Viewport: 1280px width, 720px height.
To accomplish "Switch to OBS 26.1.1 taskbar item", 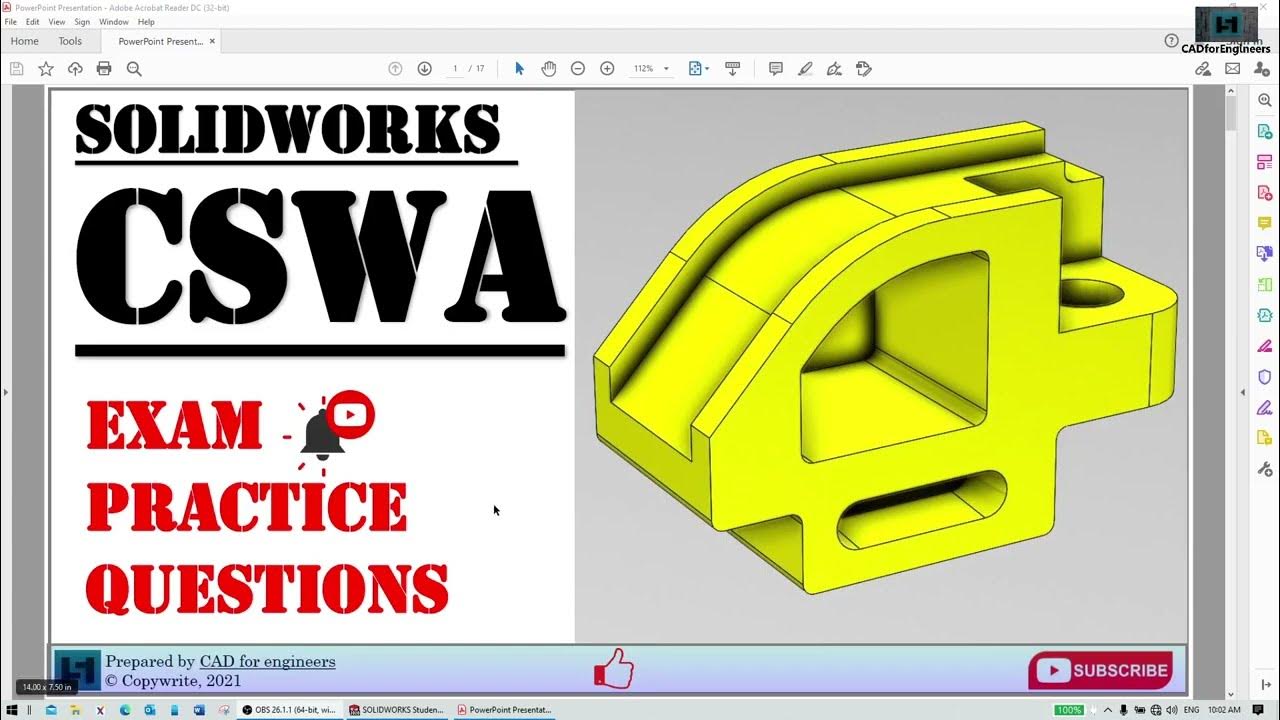I will (289, 710).
